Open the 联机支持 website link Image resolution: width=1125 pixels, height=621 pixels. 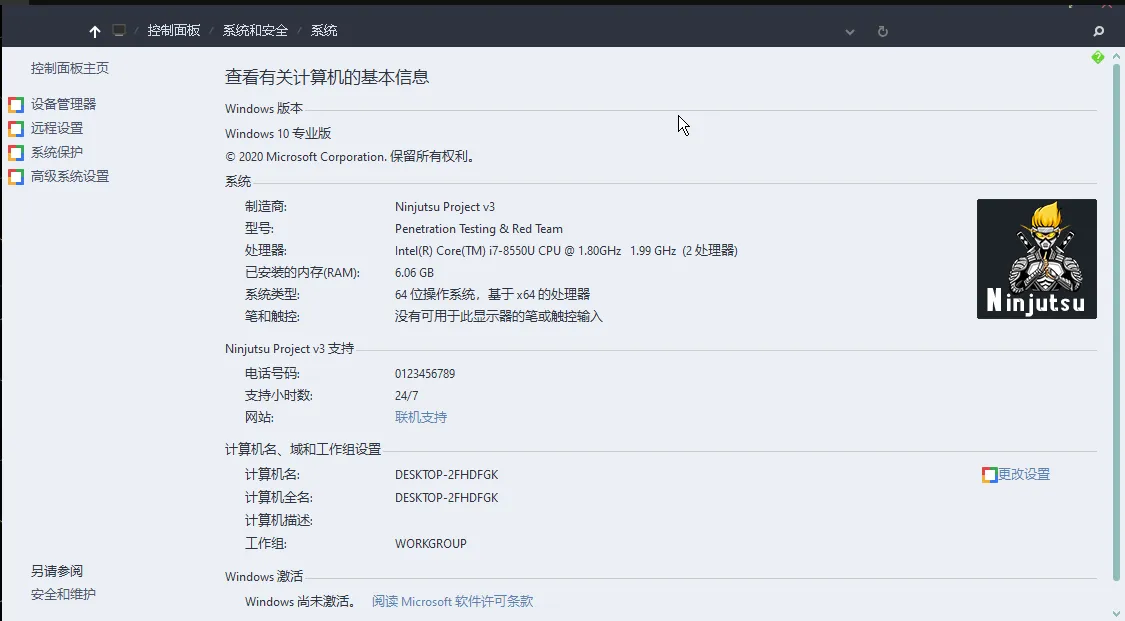[x=420, y=417]
